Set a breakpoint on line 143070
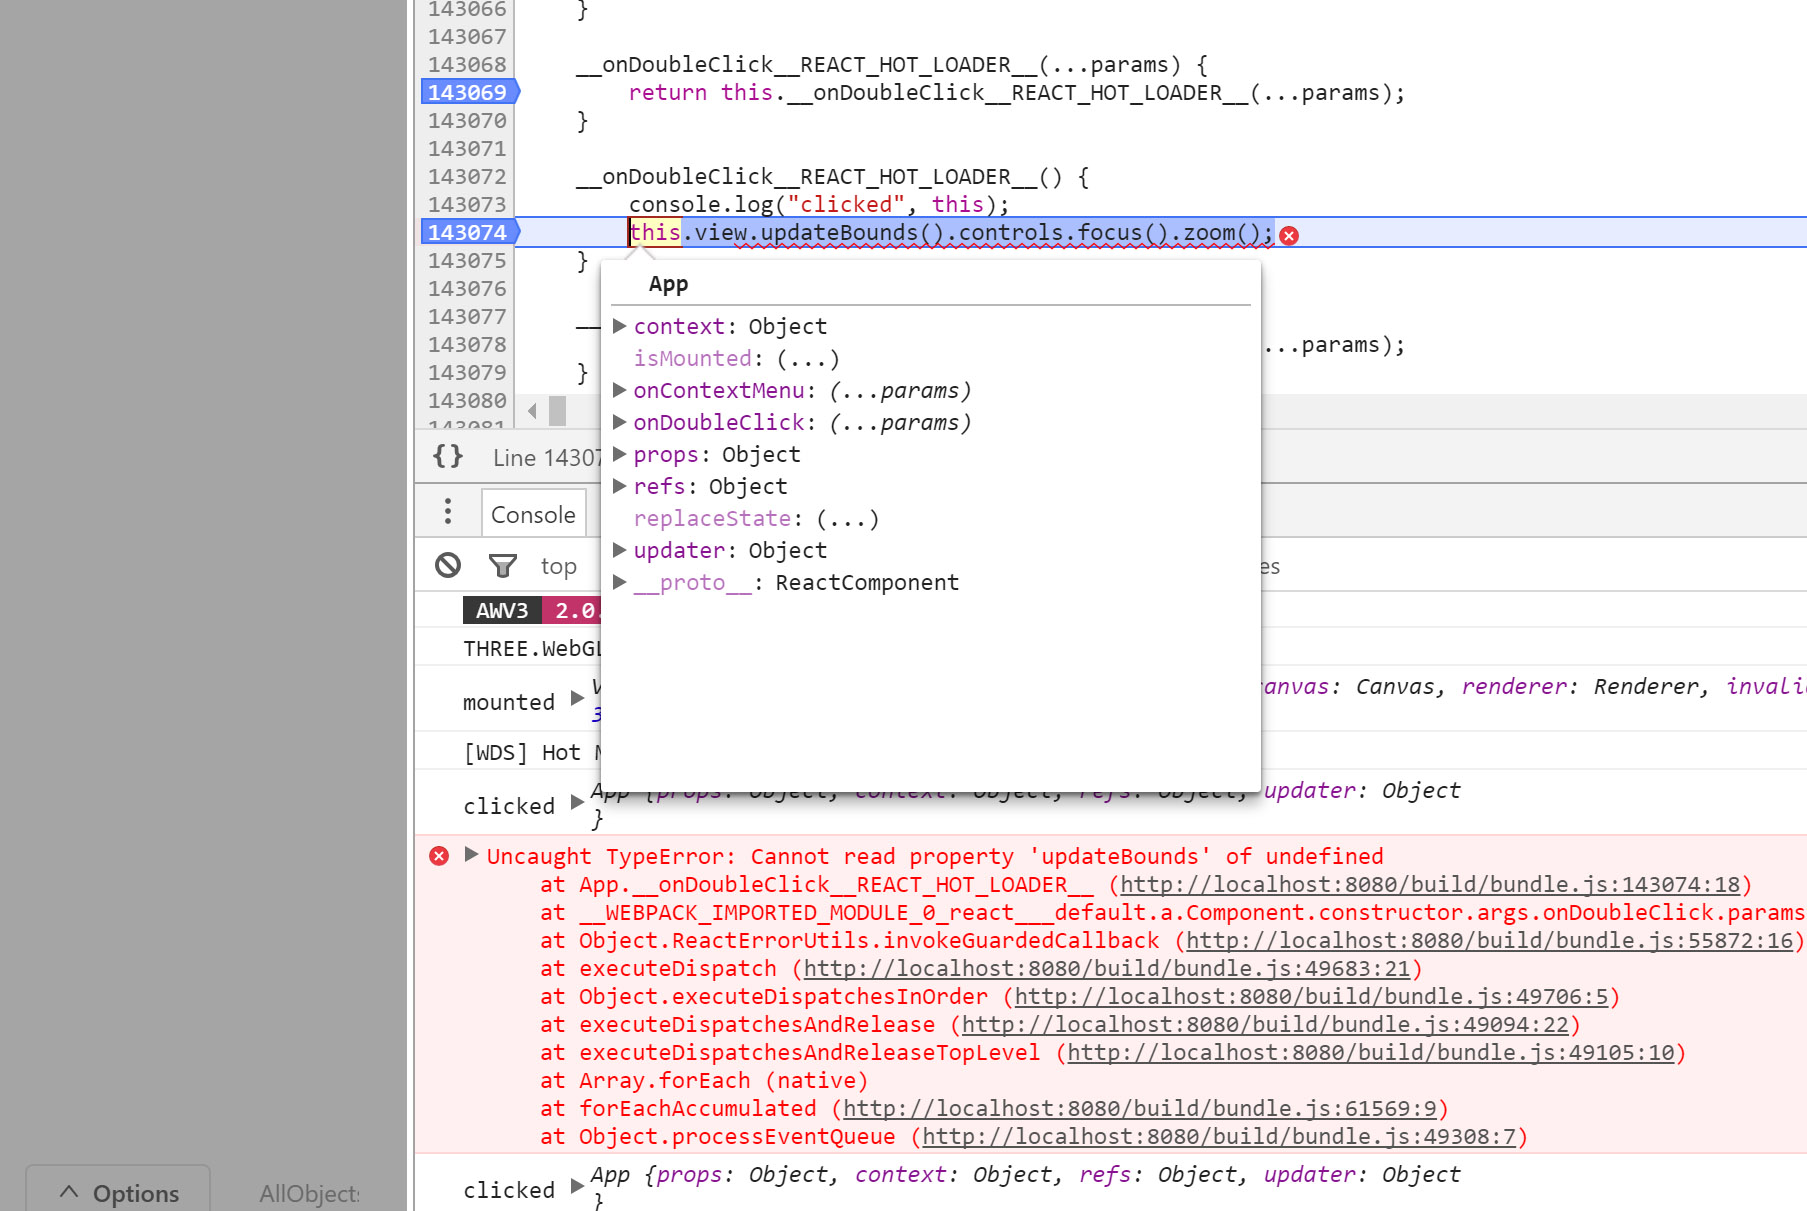The height and width of the screenshot is (1211, 1807). (467, 120)
